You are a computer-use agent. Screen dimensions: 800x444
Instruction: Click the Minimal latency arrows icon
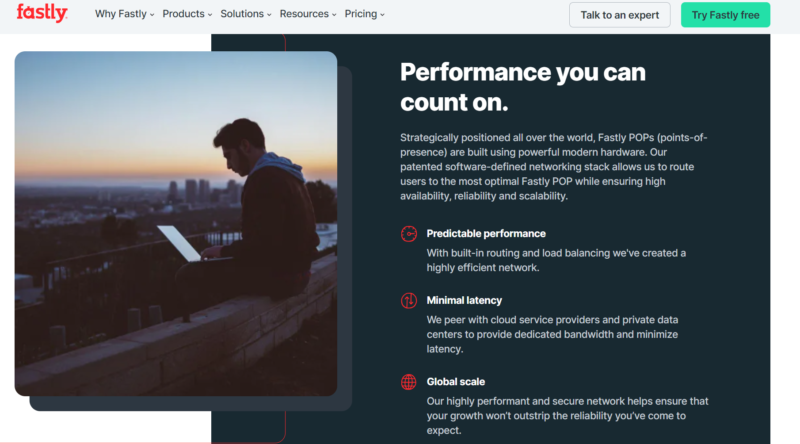pyautogui.click(x=408, y=300)
